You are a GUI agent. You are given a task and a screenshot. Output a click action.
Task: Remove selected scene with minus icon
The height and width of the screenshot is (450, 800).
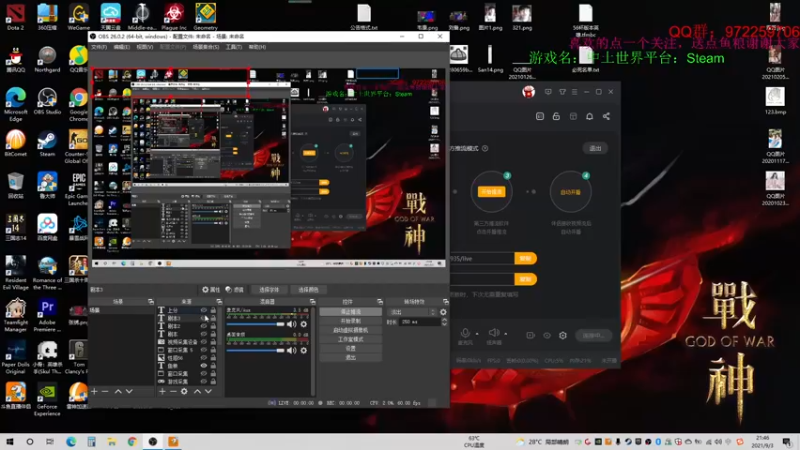click(x=105, y=391)
